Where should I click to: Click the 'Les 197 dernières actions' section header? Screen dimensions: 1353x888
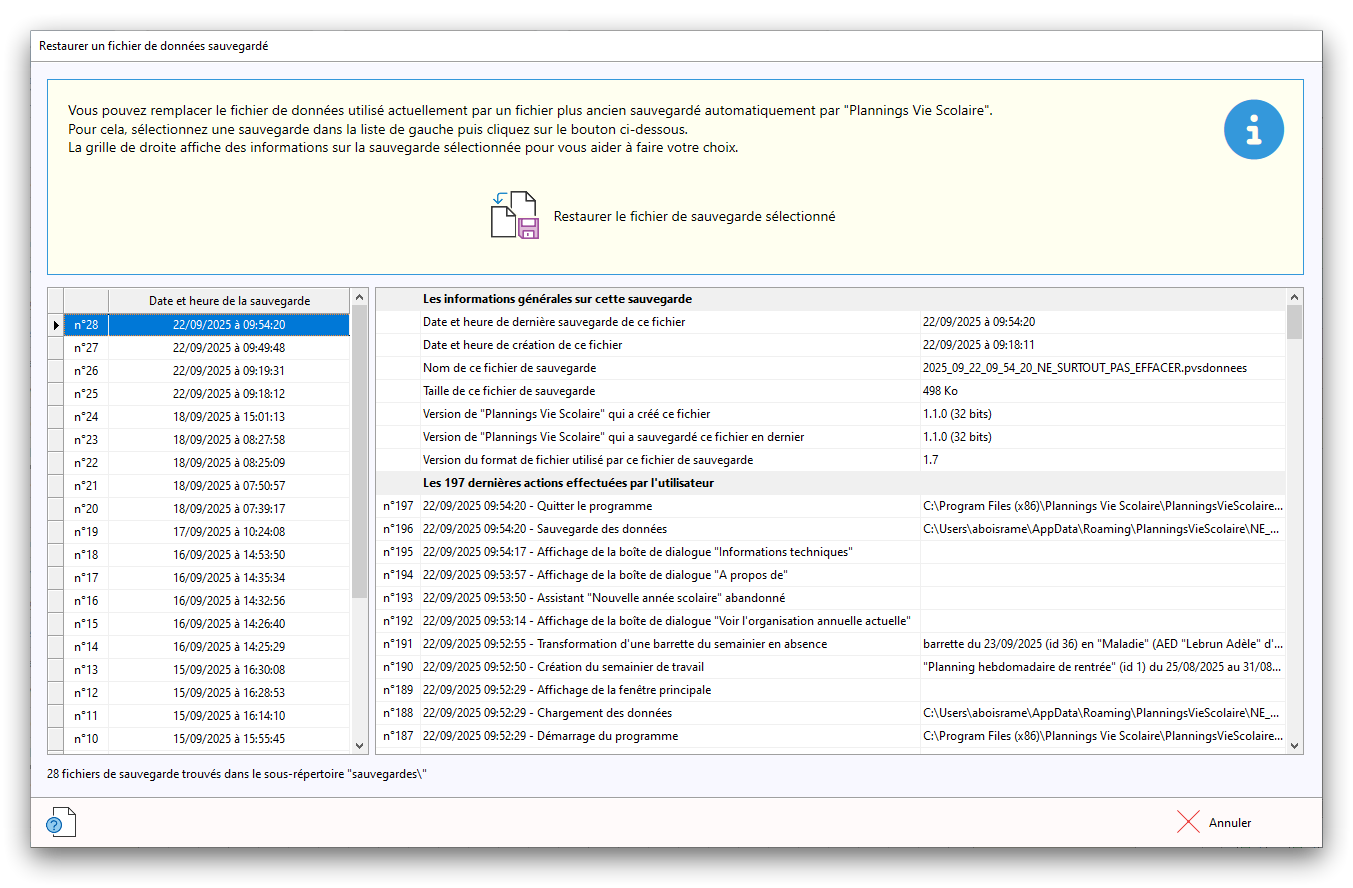click(x=568, y=483)
